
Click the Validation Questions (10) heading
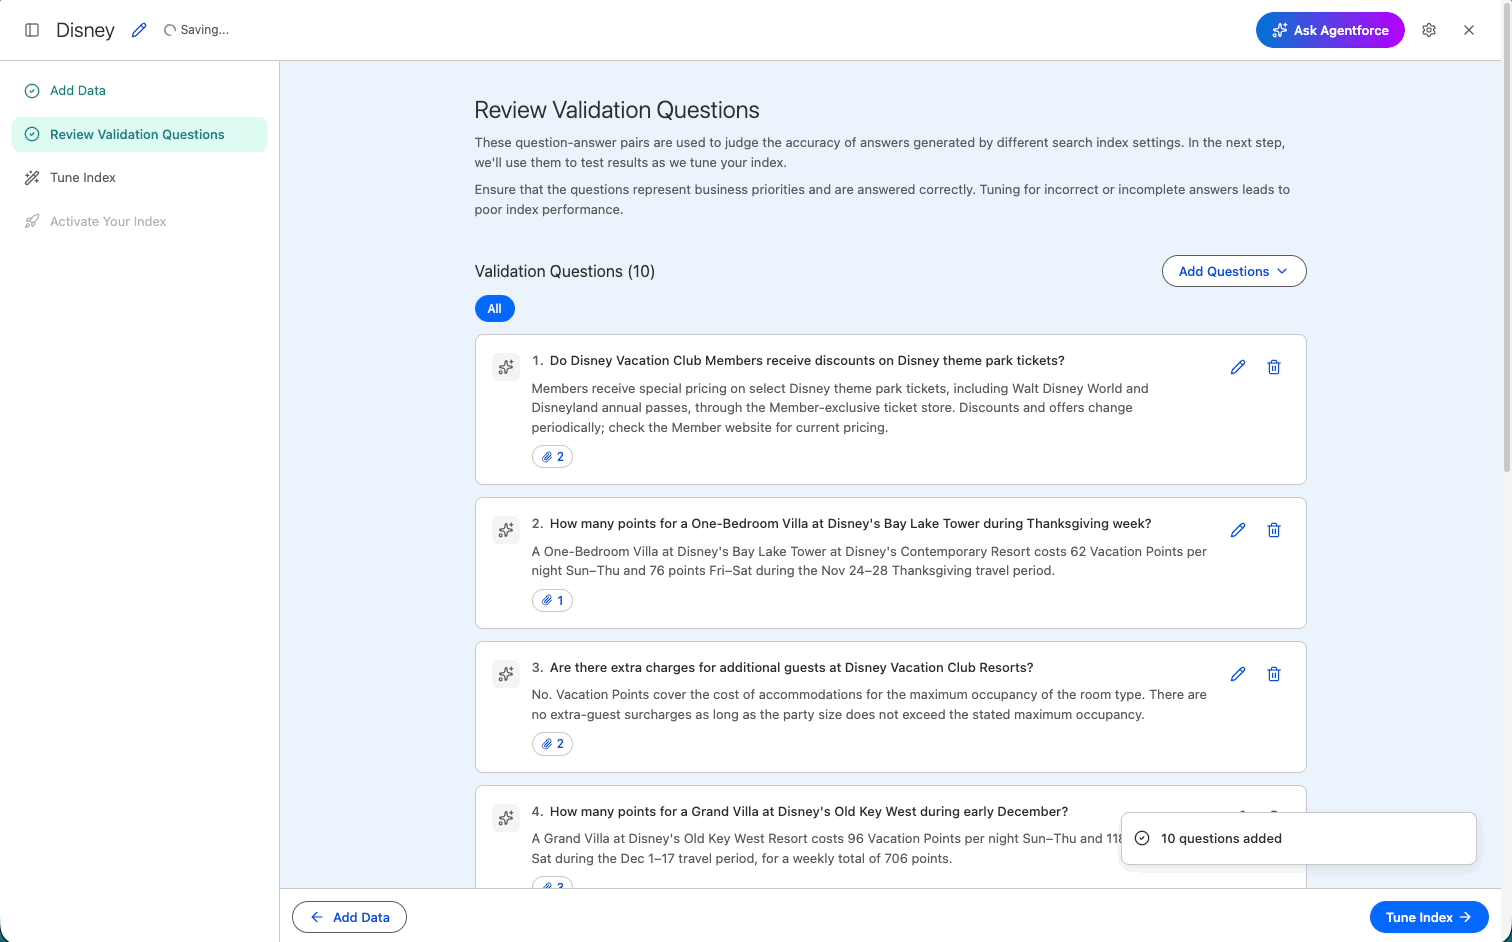click(x=565, y=271)
